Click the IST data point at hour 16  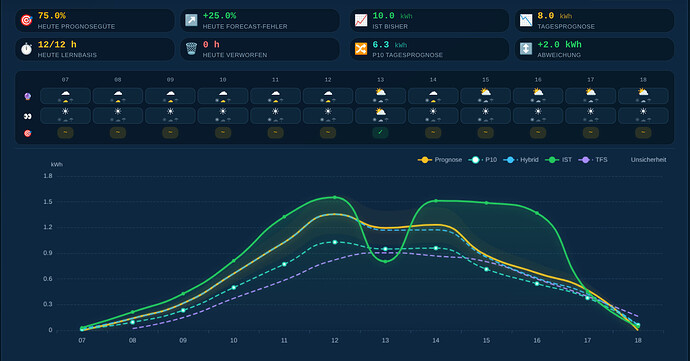coord(537,213)
